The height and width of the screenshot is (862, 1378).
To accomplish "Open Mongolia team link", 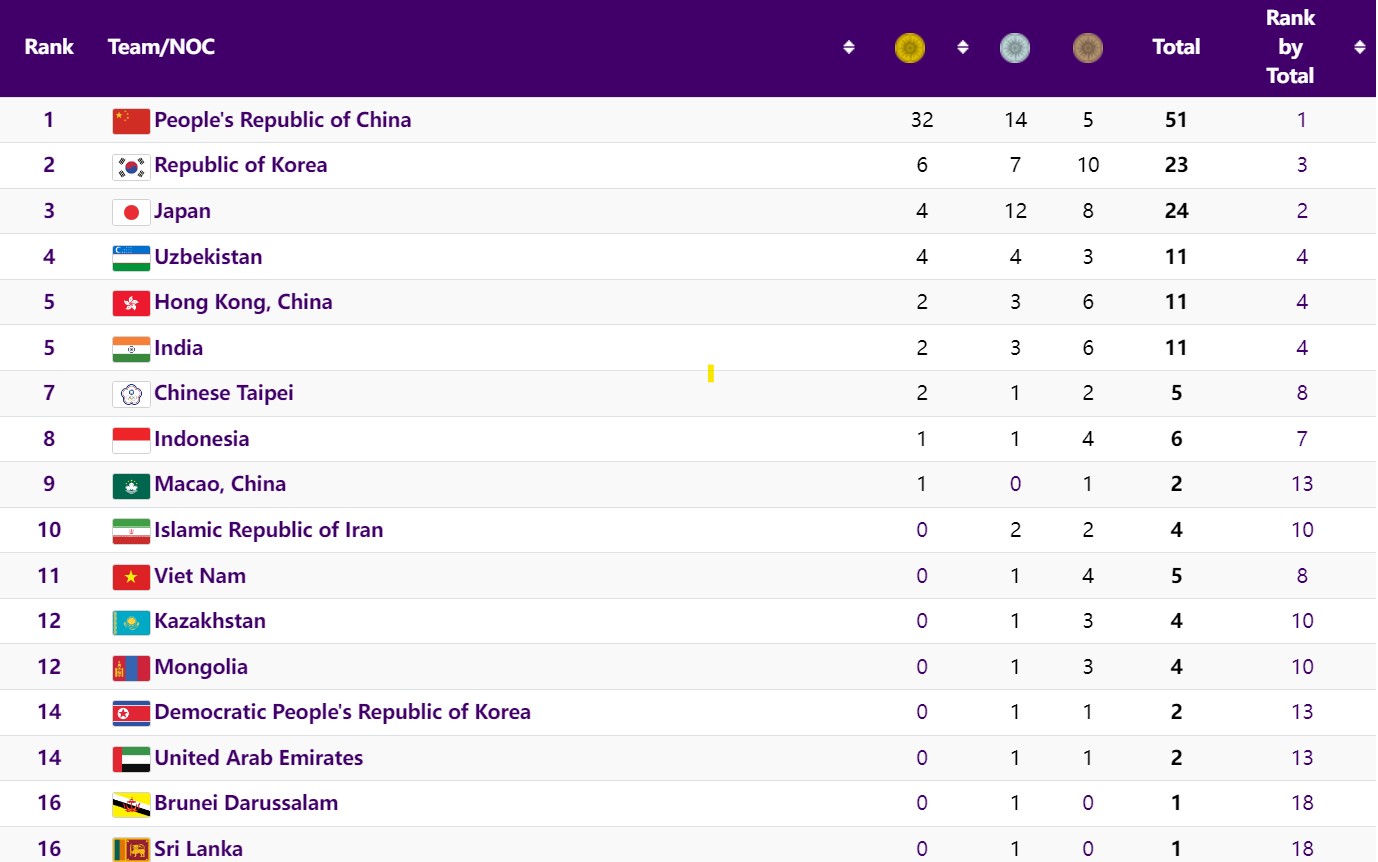I will pos(201,667).
